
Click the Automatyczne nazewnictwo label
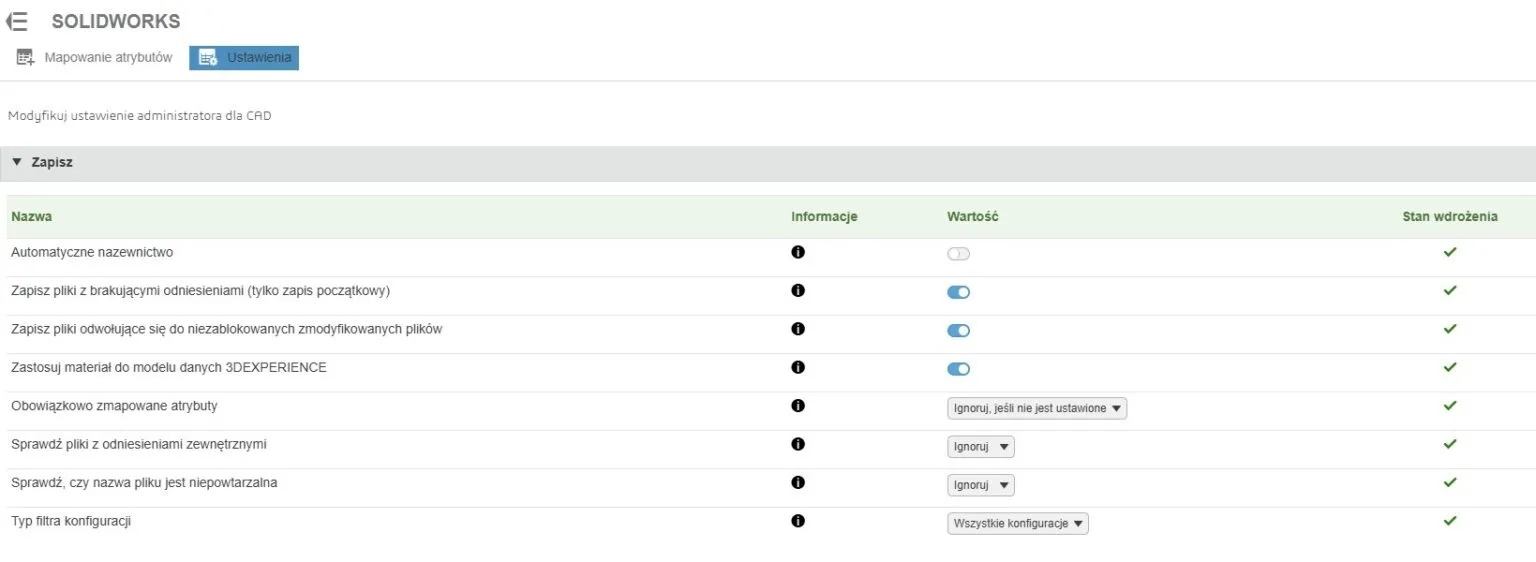coord(92,253)
